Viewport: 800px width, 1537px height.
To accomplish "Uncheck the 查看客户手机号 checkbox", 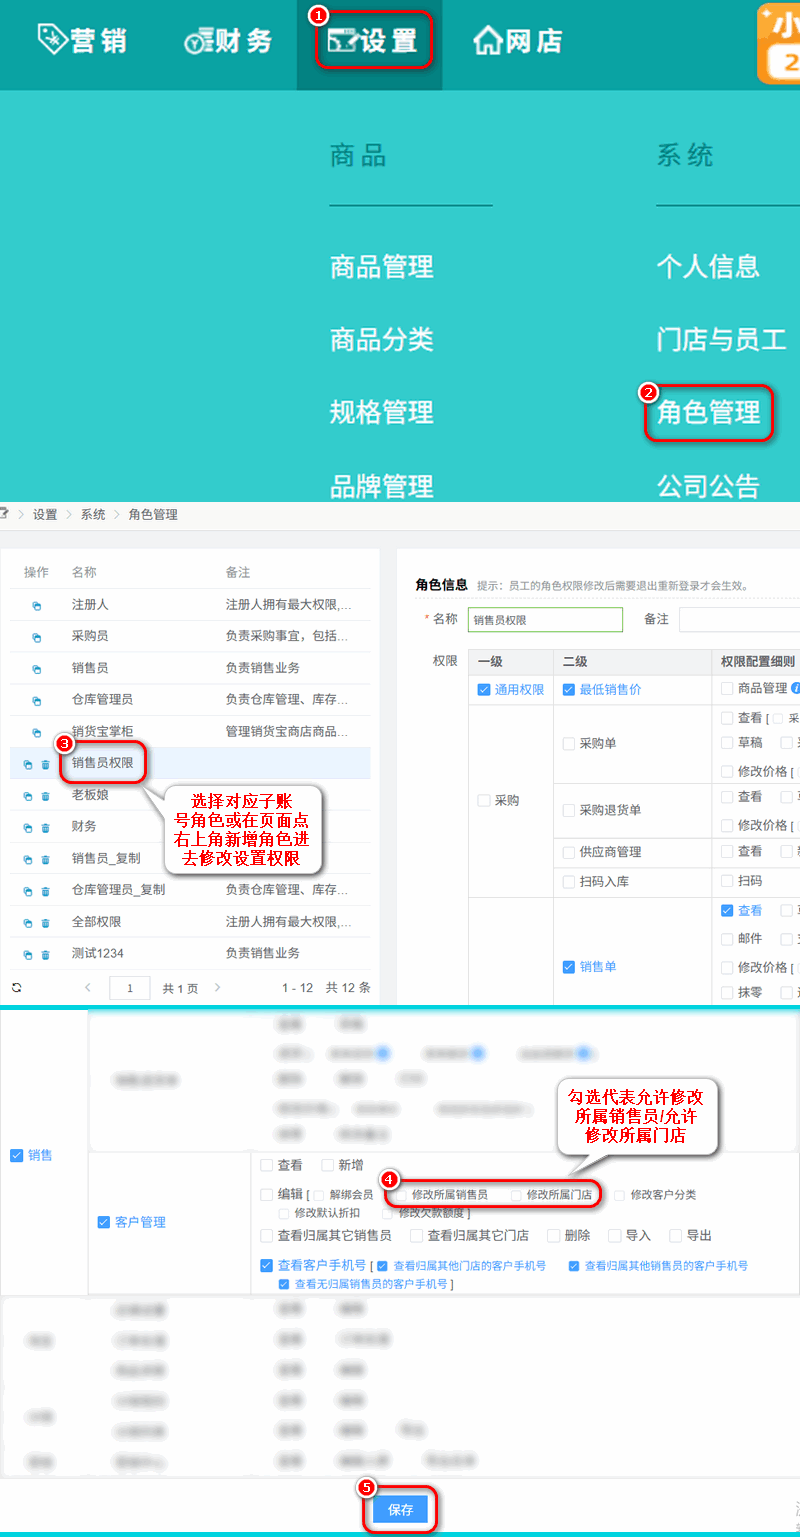I will (266, 1265).
